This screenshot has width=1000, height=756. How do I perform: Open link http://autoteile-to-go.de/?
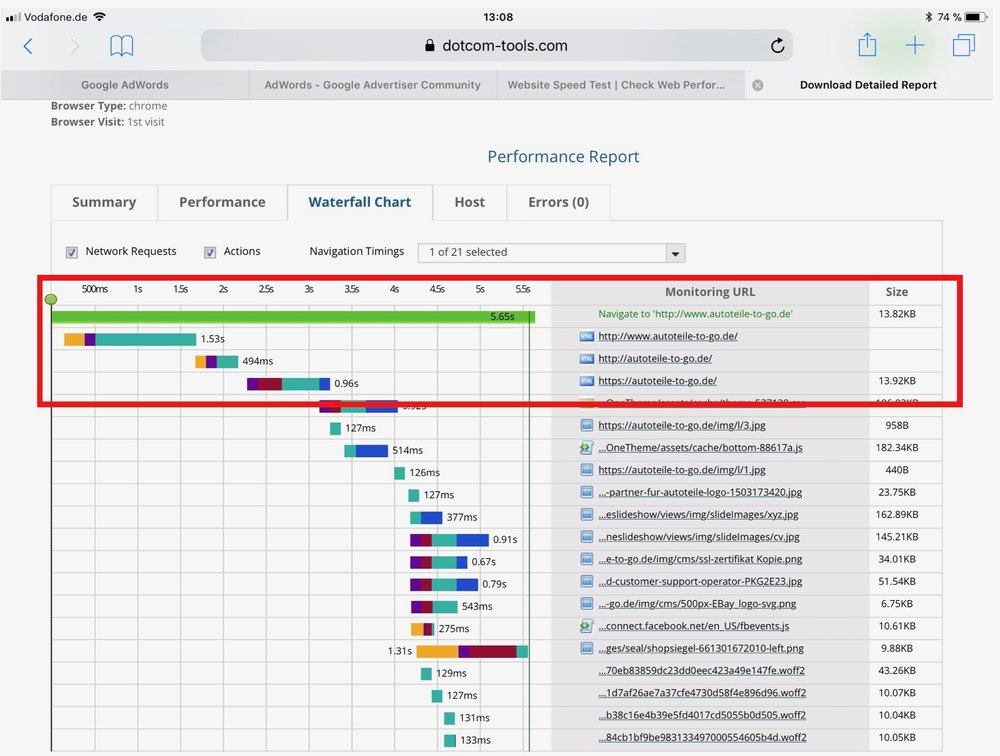point(655,359)
